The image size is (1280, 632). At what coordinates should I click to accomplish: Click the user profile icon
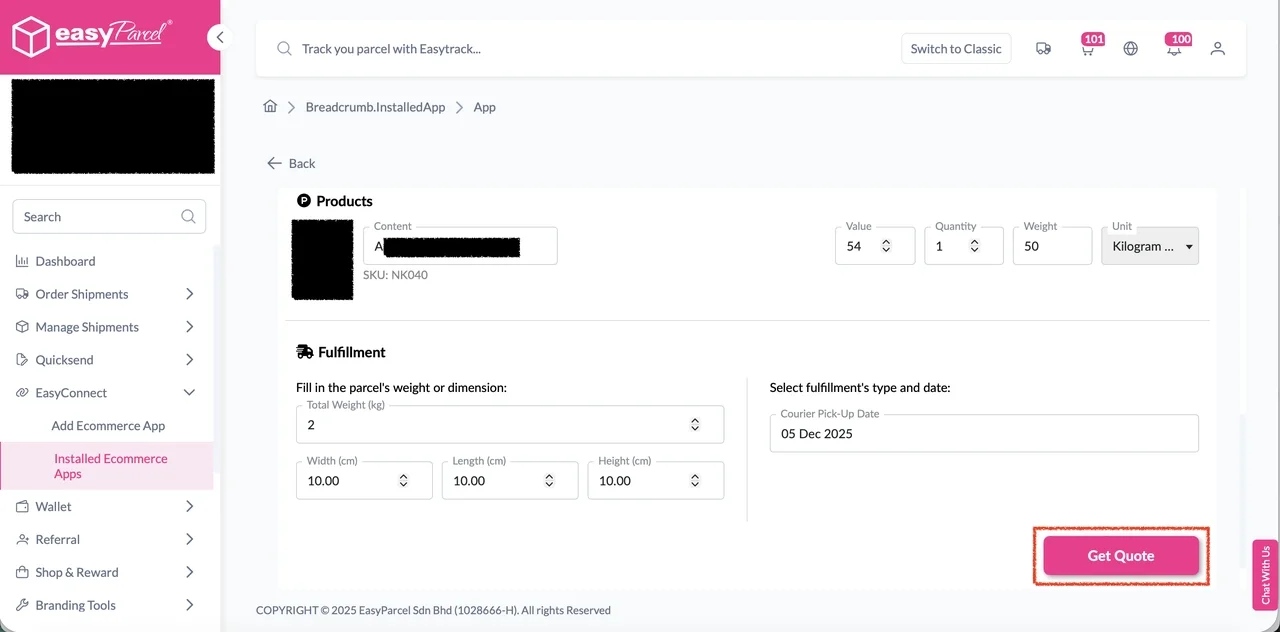coord(1217,48)
